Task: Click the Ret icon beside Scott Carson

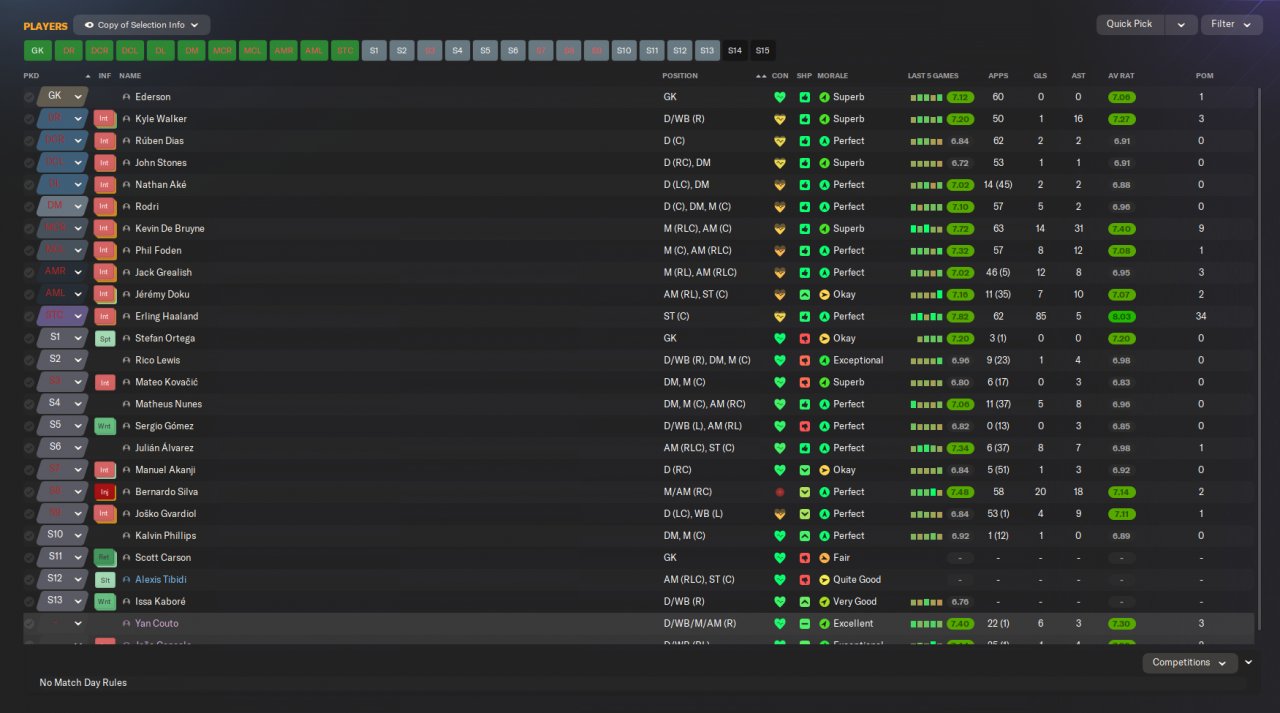Action: coord(105,558)
